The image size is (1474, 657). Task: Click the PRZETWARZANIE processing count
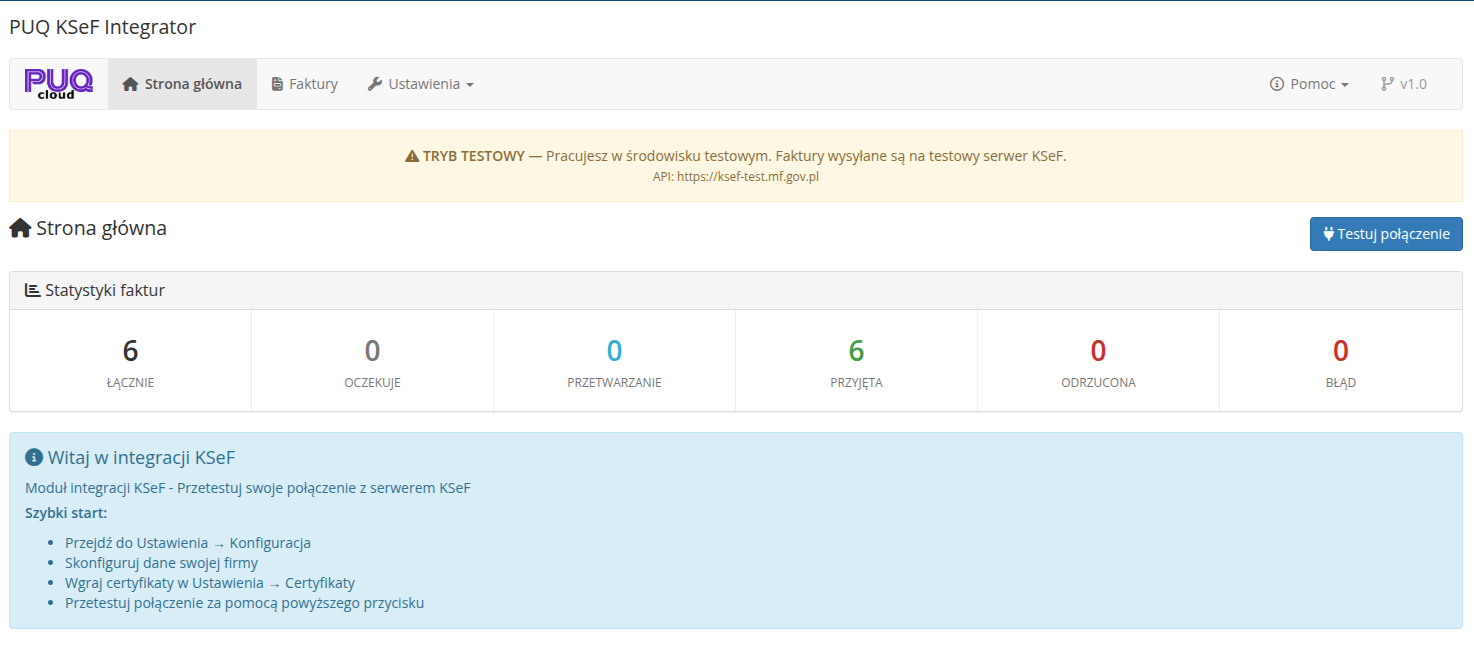pyautogui.click(x=614, y=351)
